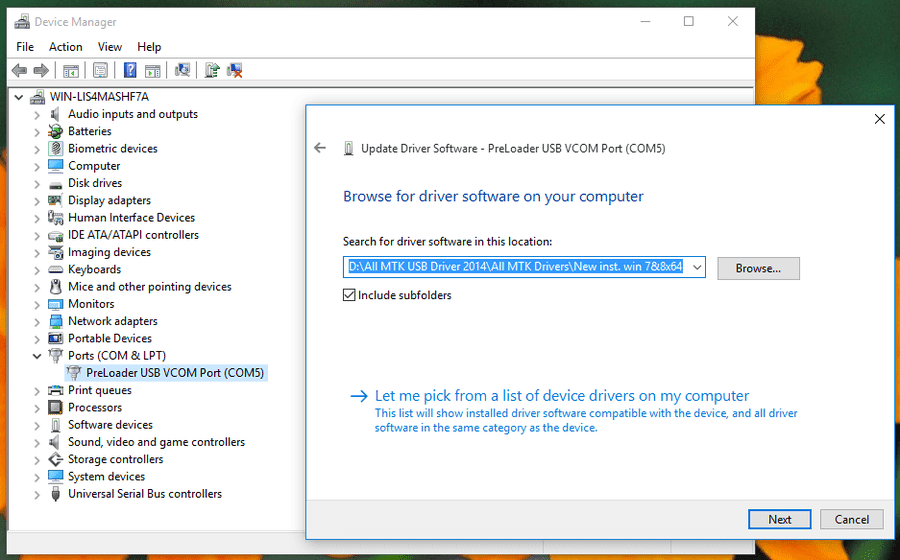Open the driver location path dropdown arrow

point(697,267)
